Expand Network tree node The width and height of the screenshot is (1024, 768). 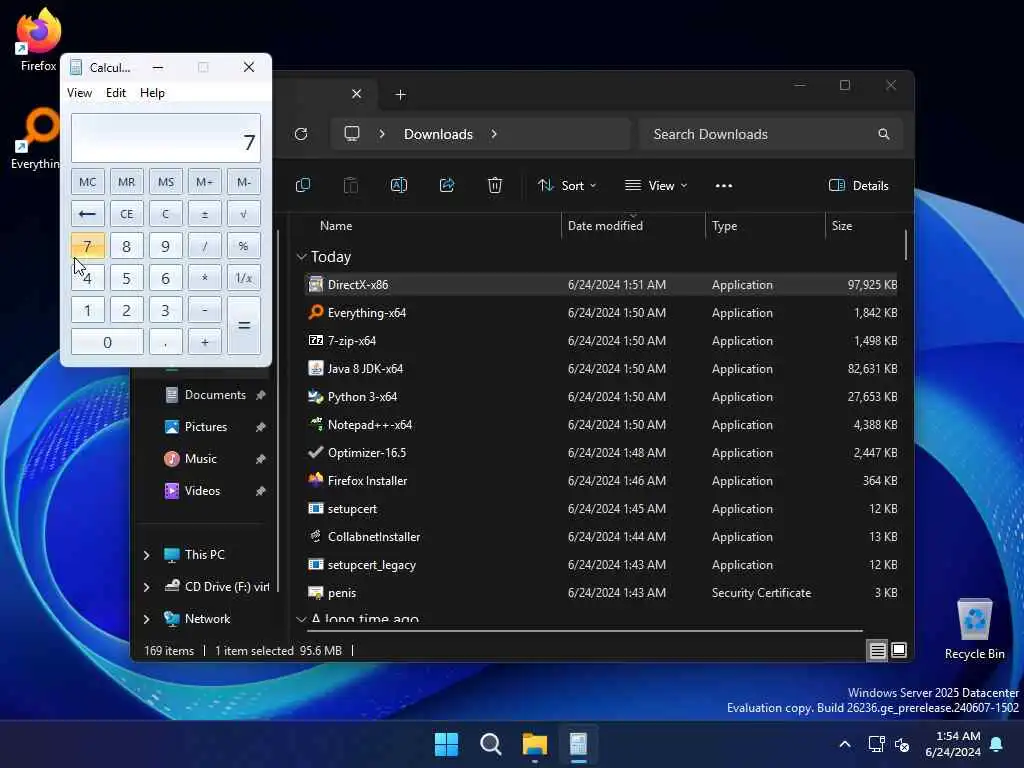coord(146,619)
